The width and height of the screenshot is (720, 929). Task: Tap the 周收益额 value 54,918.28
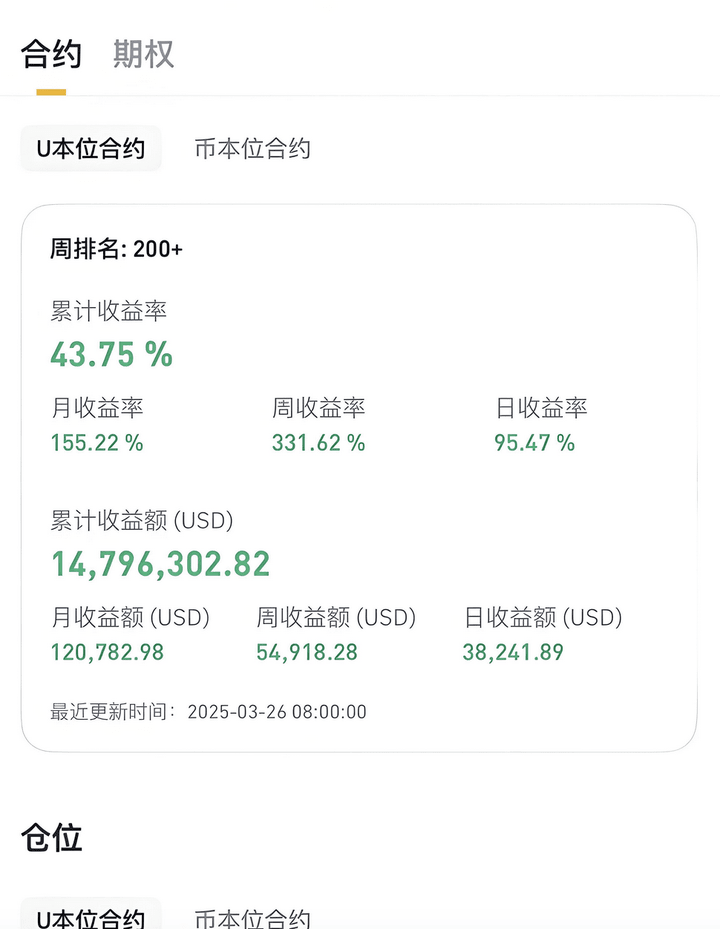(307, 652)
